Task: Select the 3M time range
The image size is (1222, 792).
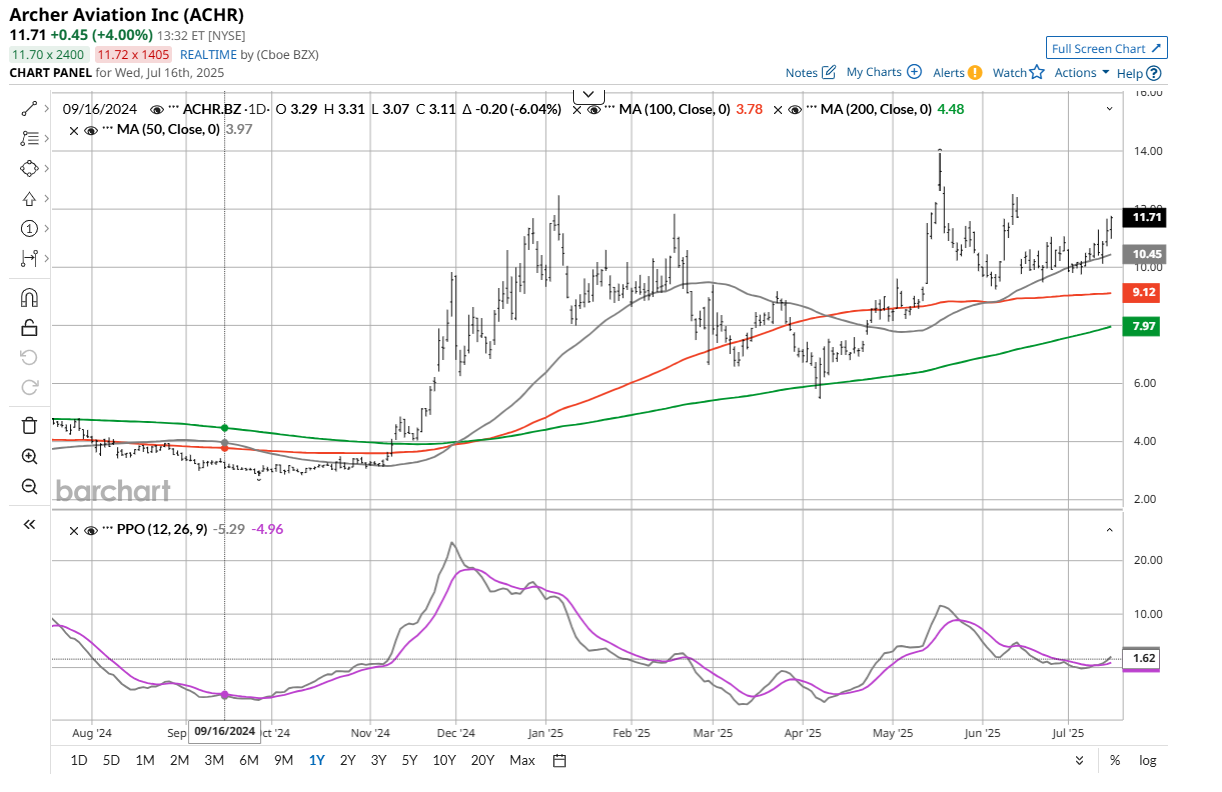Action: [214, 760]
